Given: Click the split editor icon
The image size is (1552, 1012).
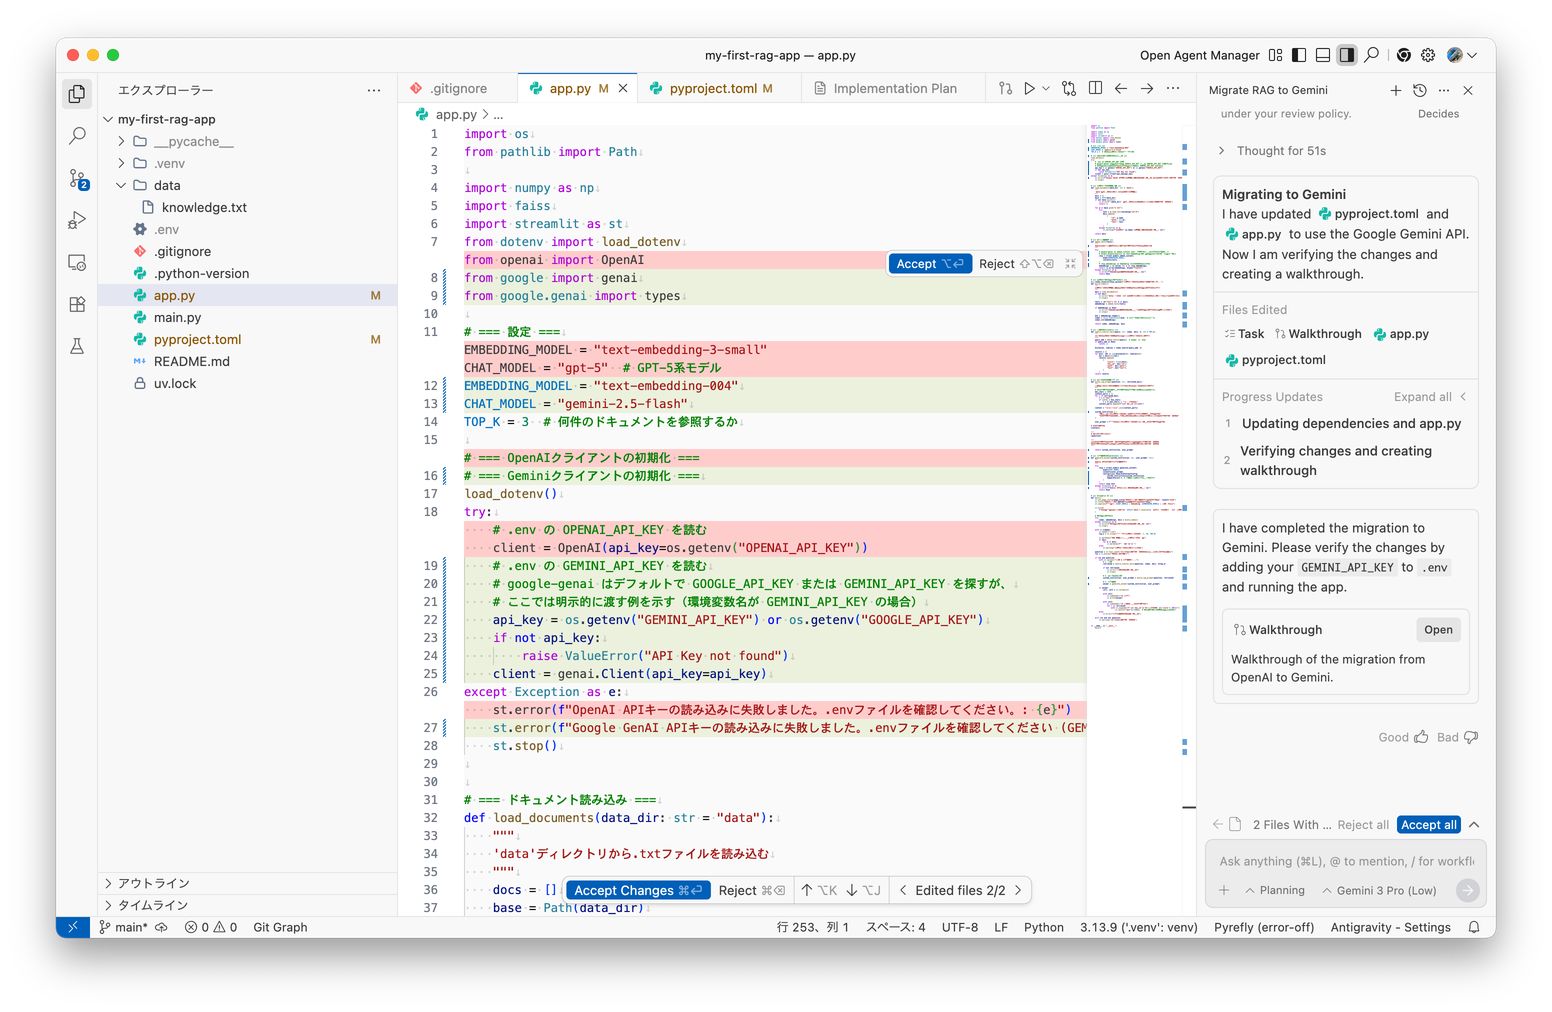Looking at the screenshot, I should pos(1095,89).
